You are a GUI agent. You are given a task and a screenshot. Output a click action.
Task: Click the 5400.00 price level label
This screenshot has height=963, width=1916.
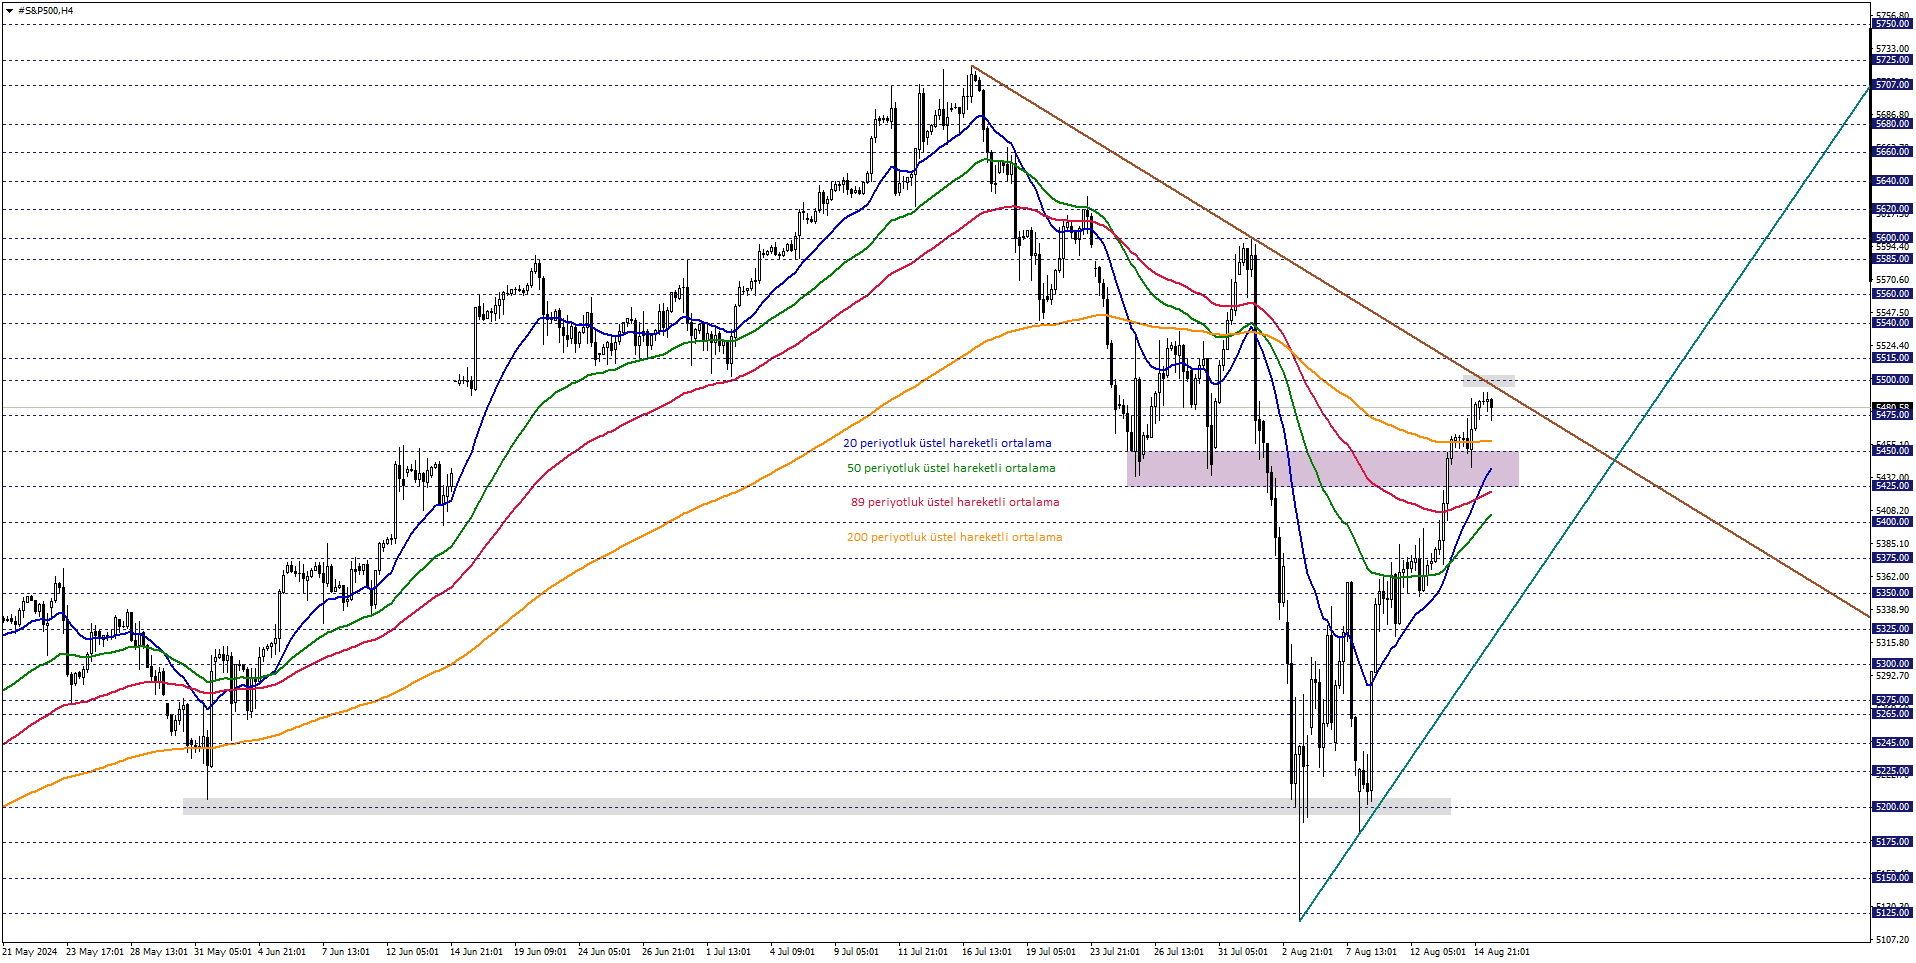(1892, 522)
